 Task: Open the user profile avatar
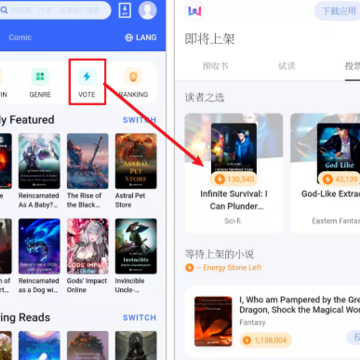coord(147,10)
